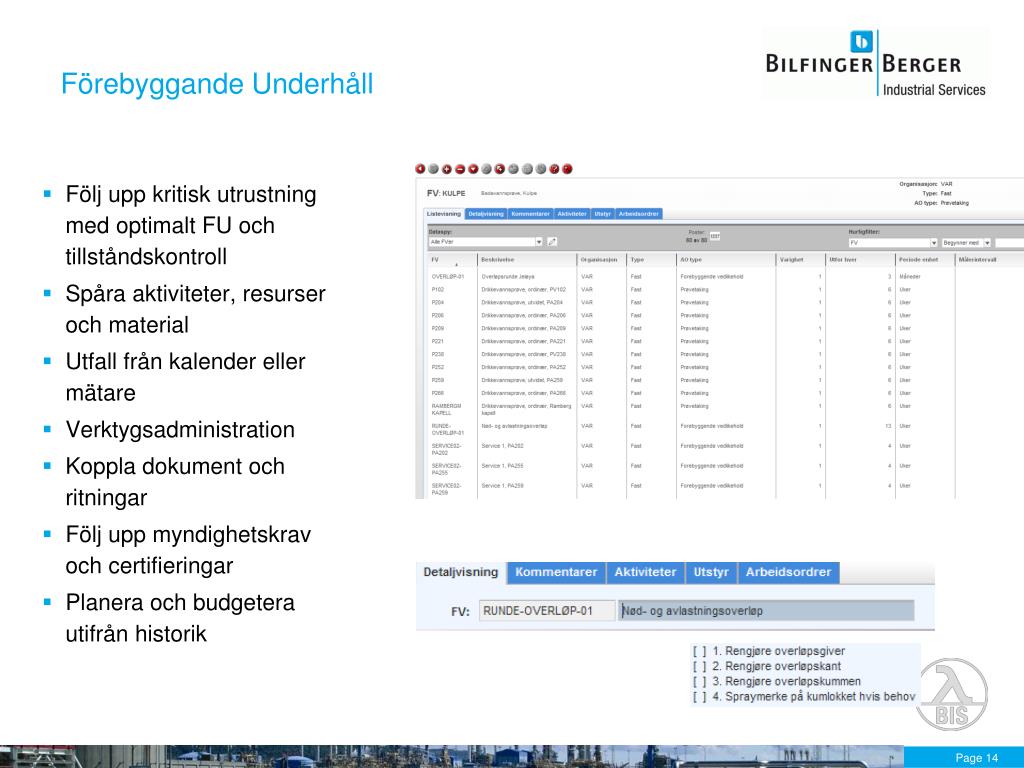The image size is (1024, 768).
Task: Sort by the Type column header
Action: [651, 260]
